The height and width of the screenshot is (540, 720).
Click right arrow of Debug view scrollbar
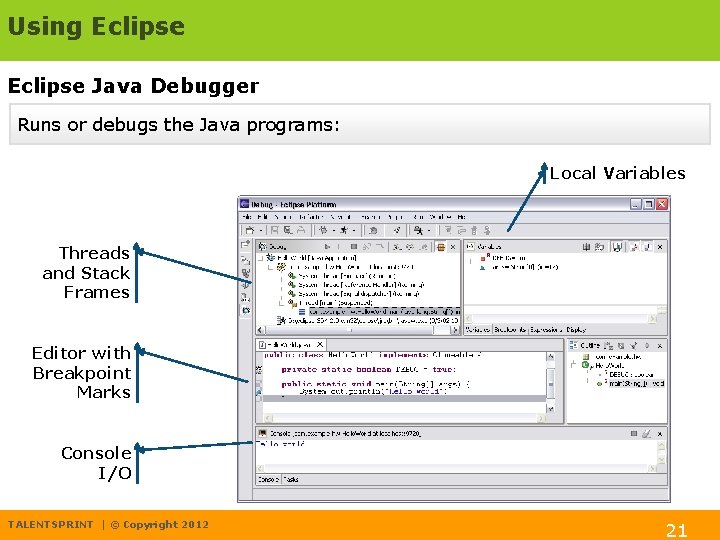click(x=455, y=330)
